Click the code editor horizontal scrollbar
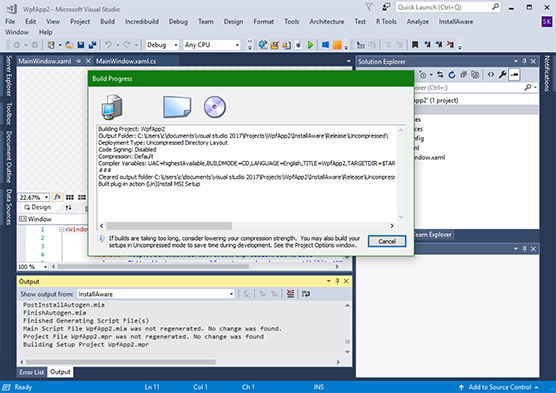This screenshot has height=393, width=556. point(153,266)
